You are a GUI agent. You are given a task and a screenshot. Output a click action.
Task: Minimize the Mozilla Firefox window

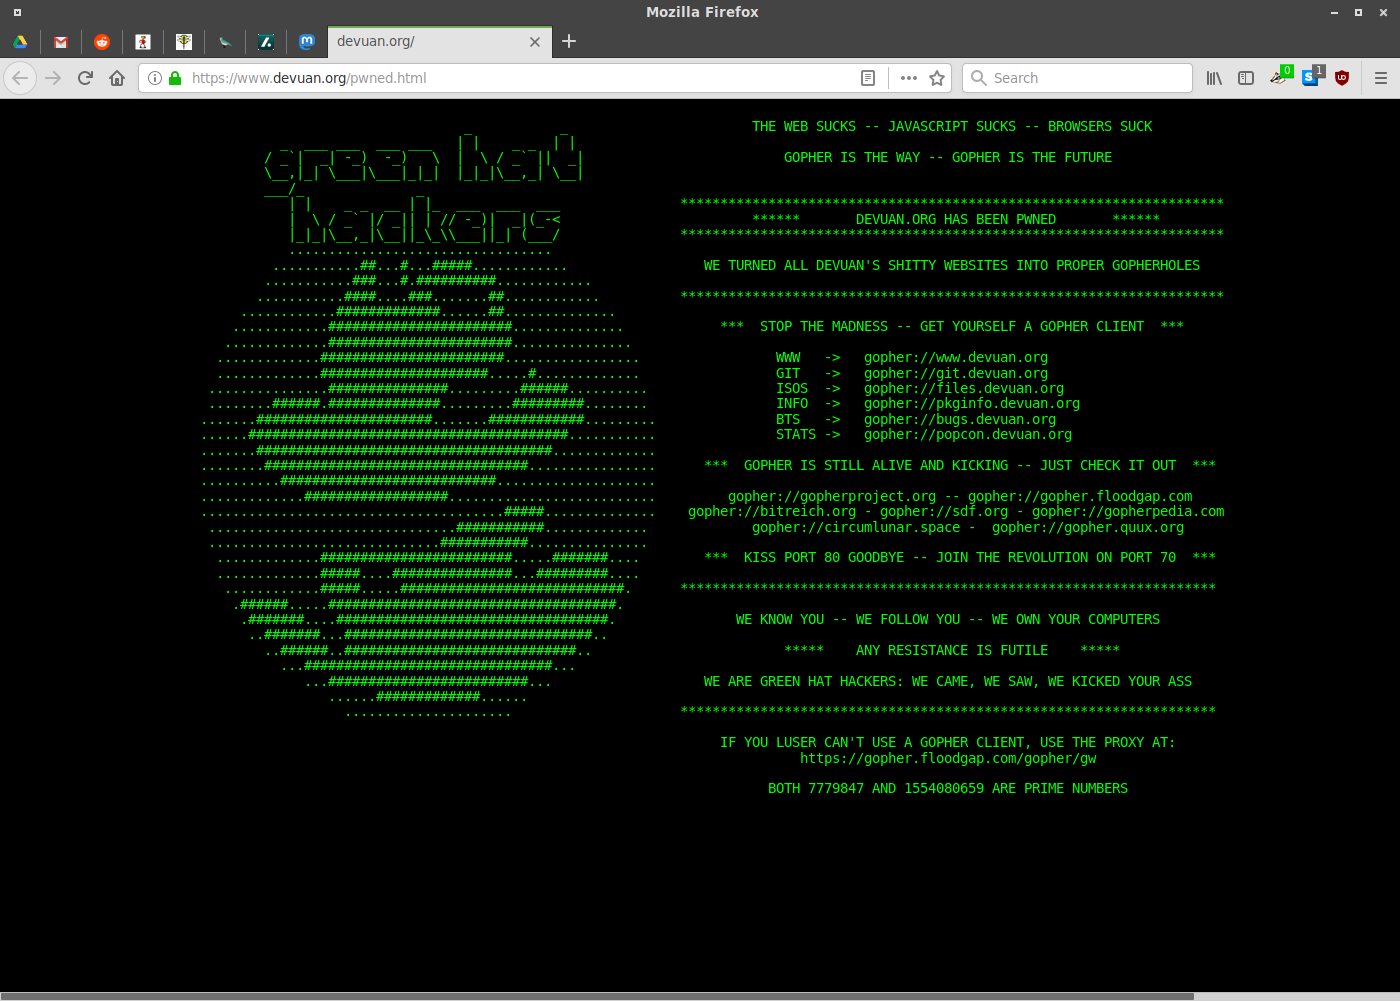1334,12
